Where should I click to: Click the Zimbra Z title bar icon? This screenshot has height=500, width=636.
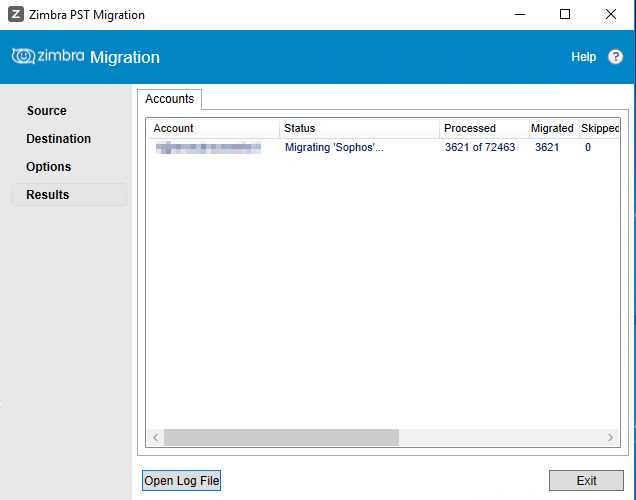click(x=16, y=15)
